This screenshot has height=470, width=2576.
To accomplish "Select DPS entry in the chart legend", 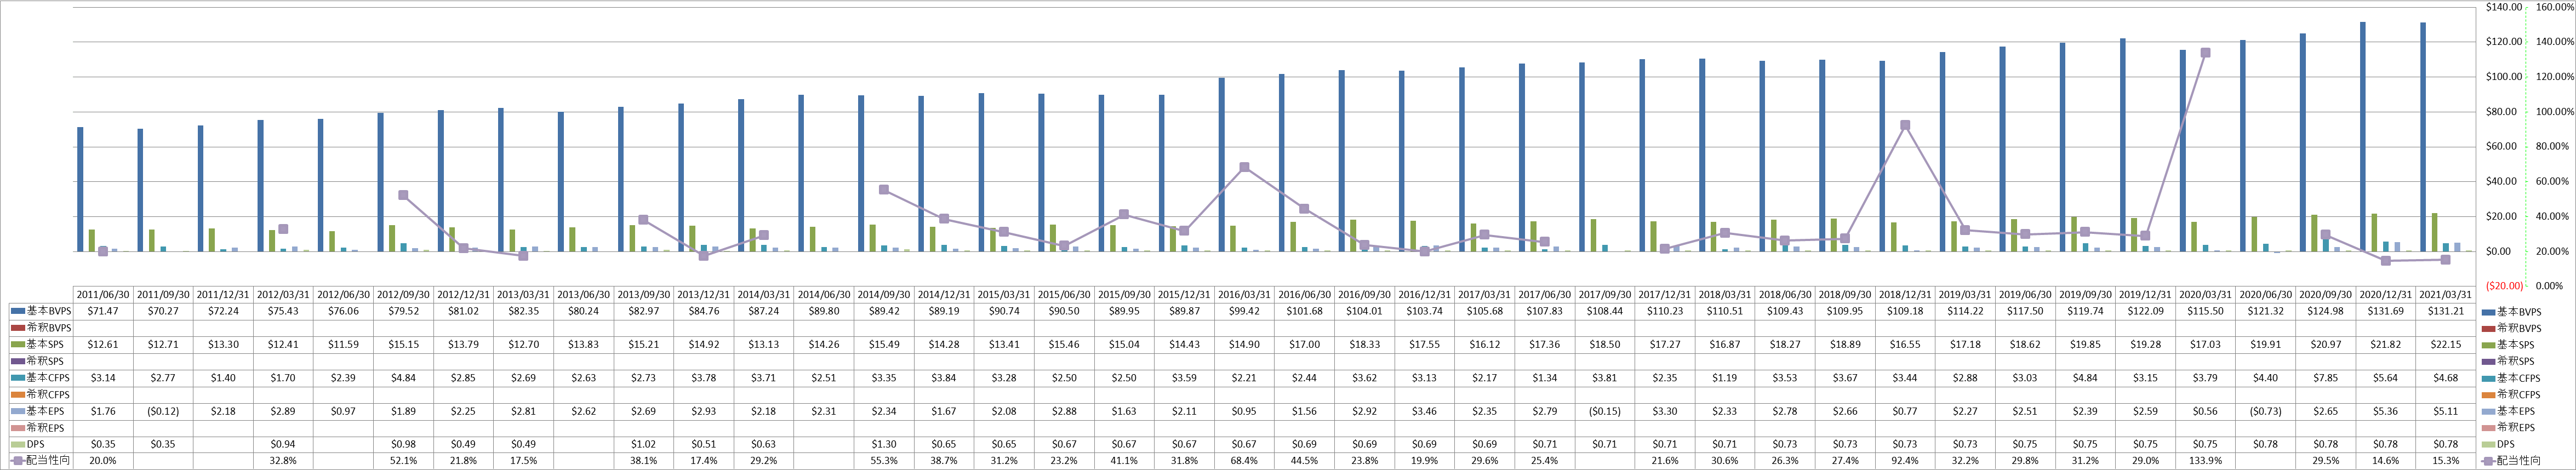I will [2499, 444].
